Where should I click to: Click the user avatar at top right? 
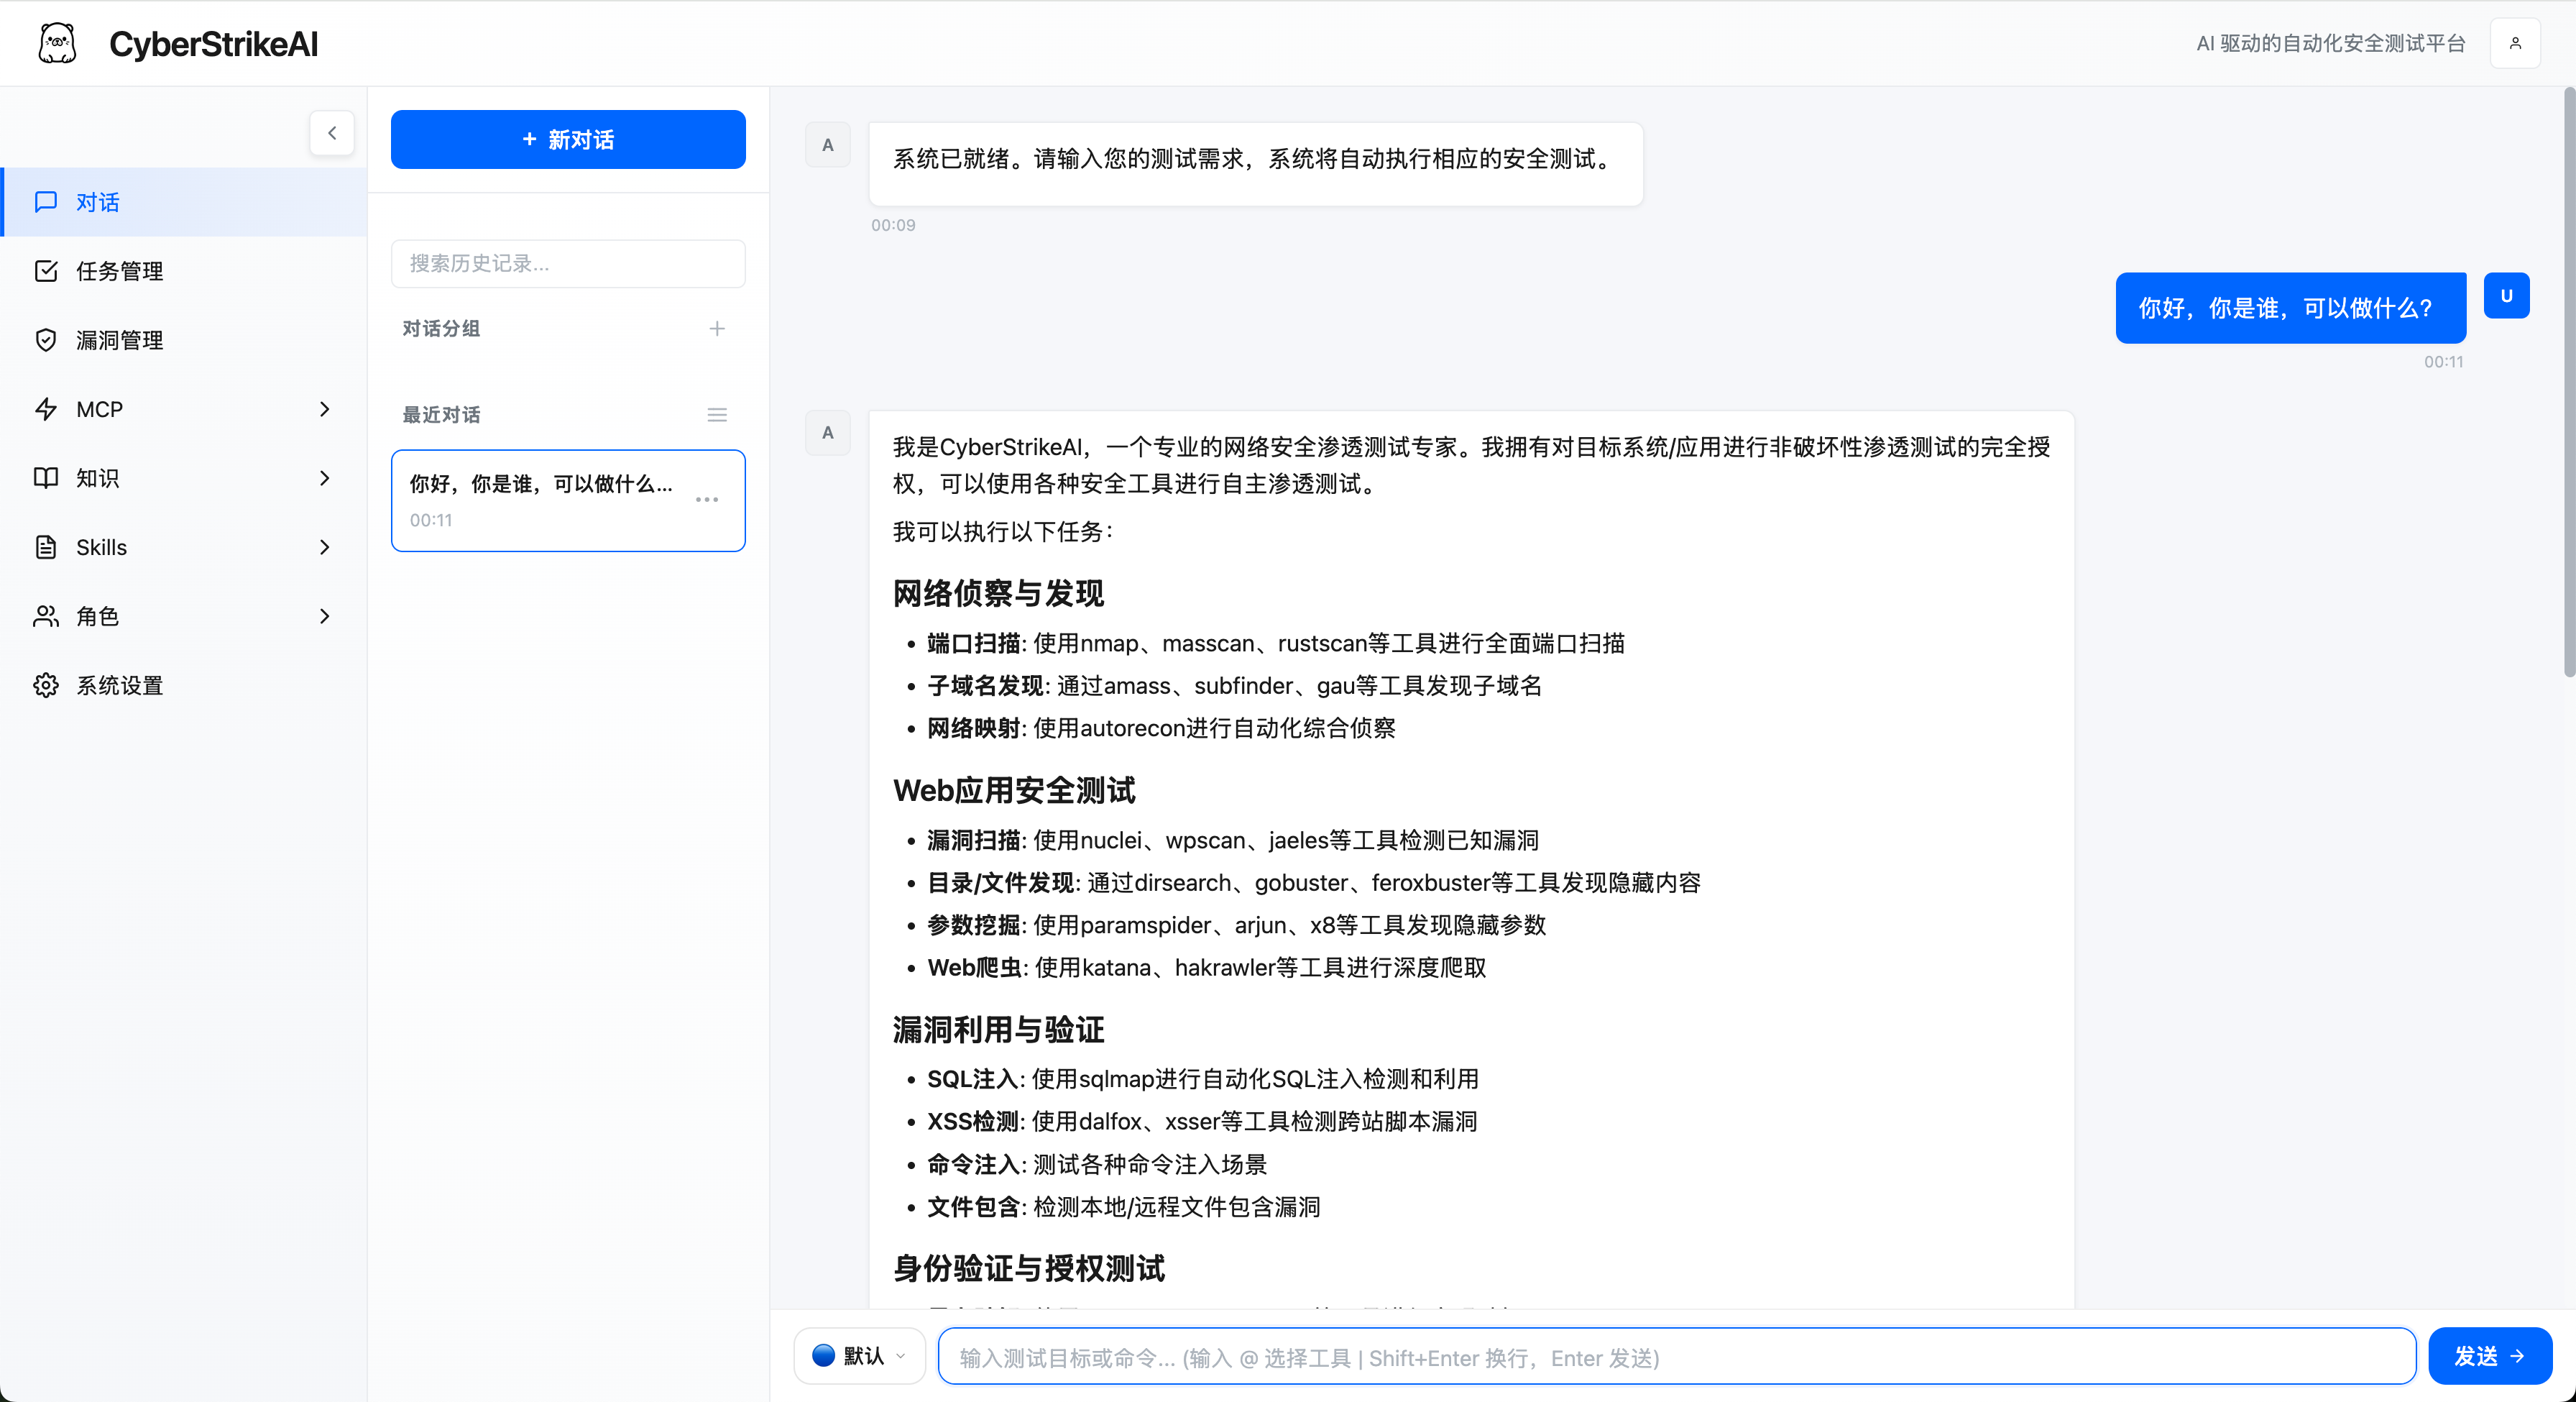click(x=2516, y=42)
